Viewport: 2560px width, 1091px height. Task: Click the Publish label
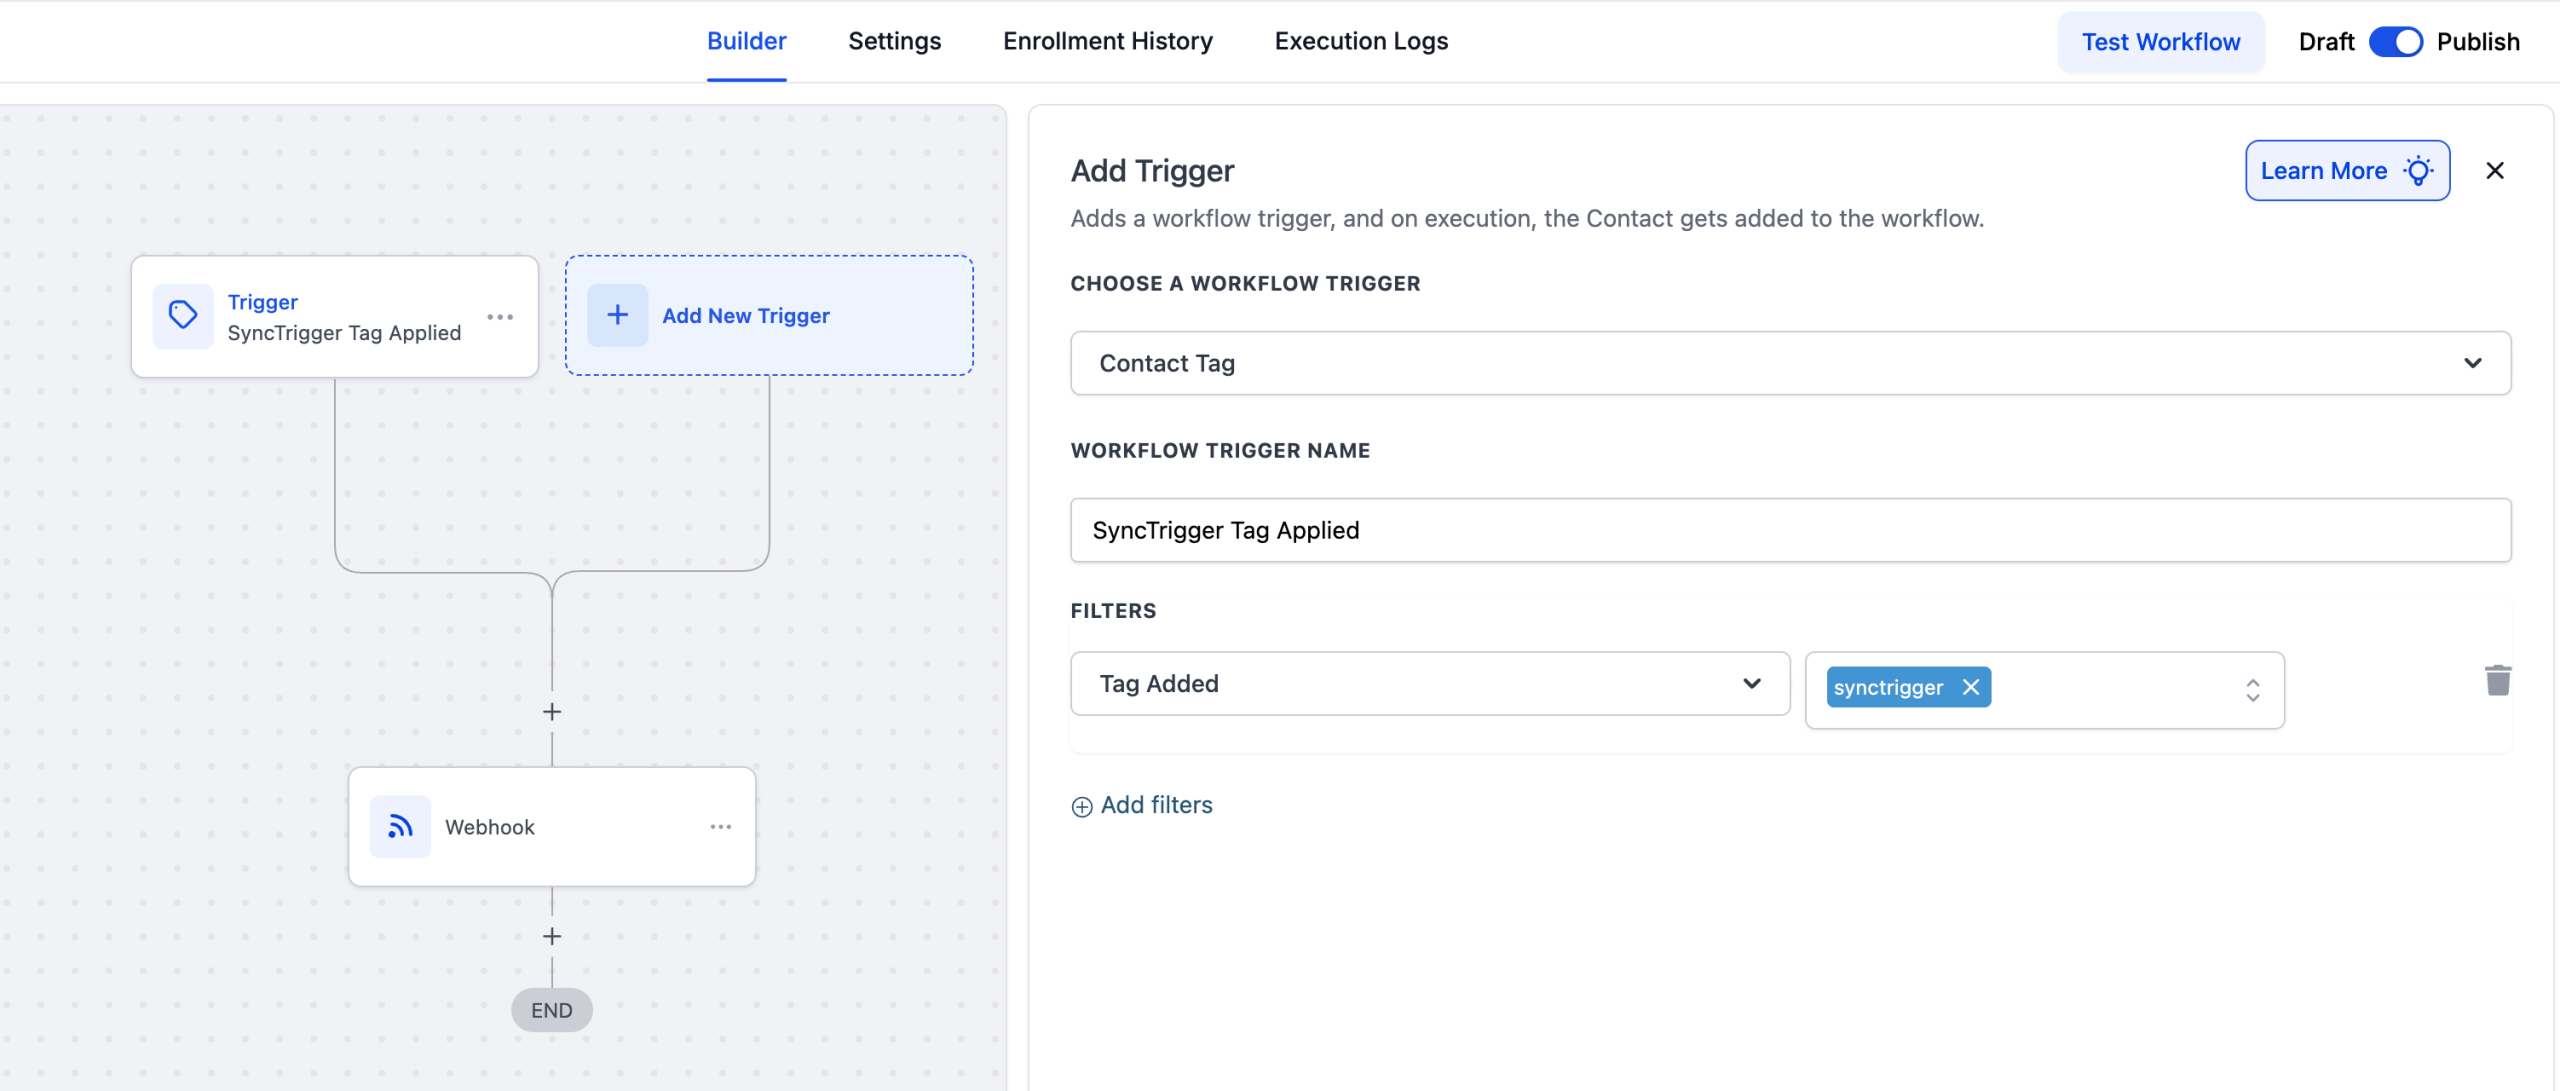click(x=2478, y=42)
